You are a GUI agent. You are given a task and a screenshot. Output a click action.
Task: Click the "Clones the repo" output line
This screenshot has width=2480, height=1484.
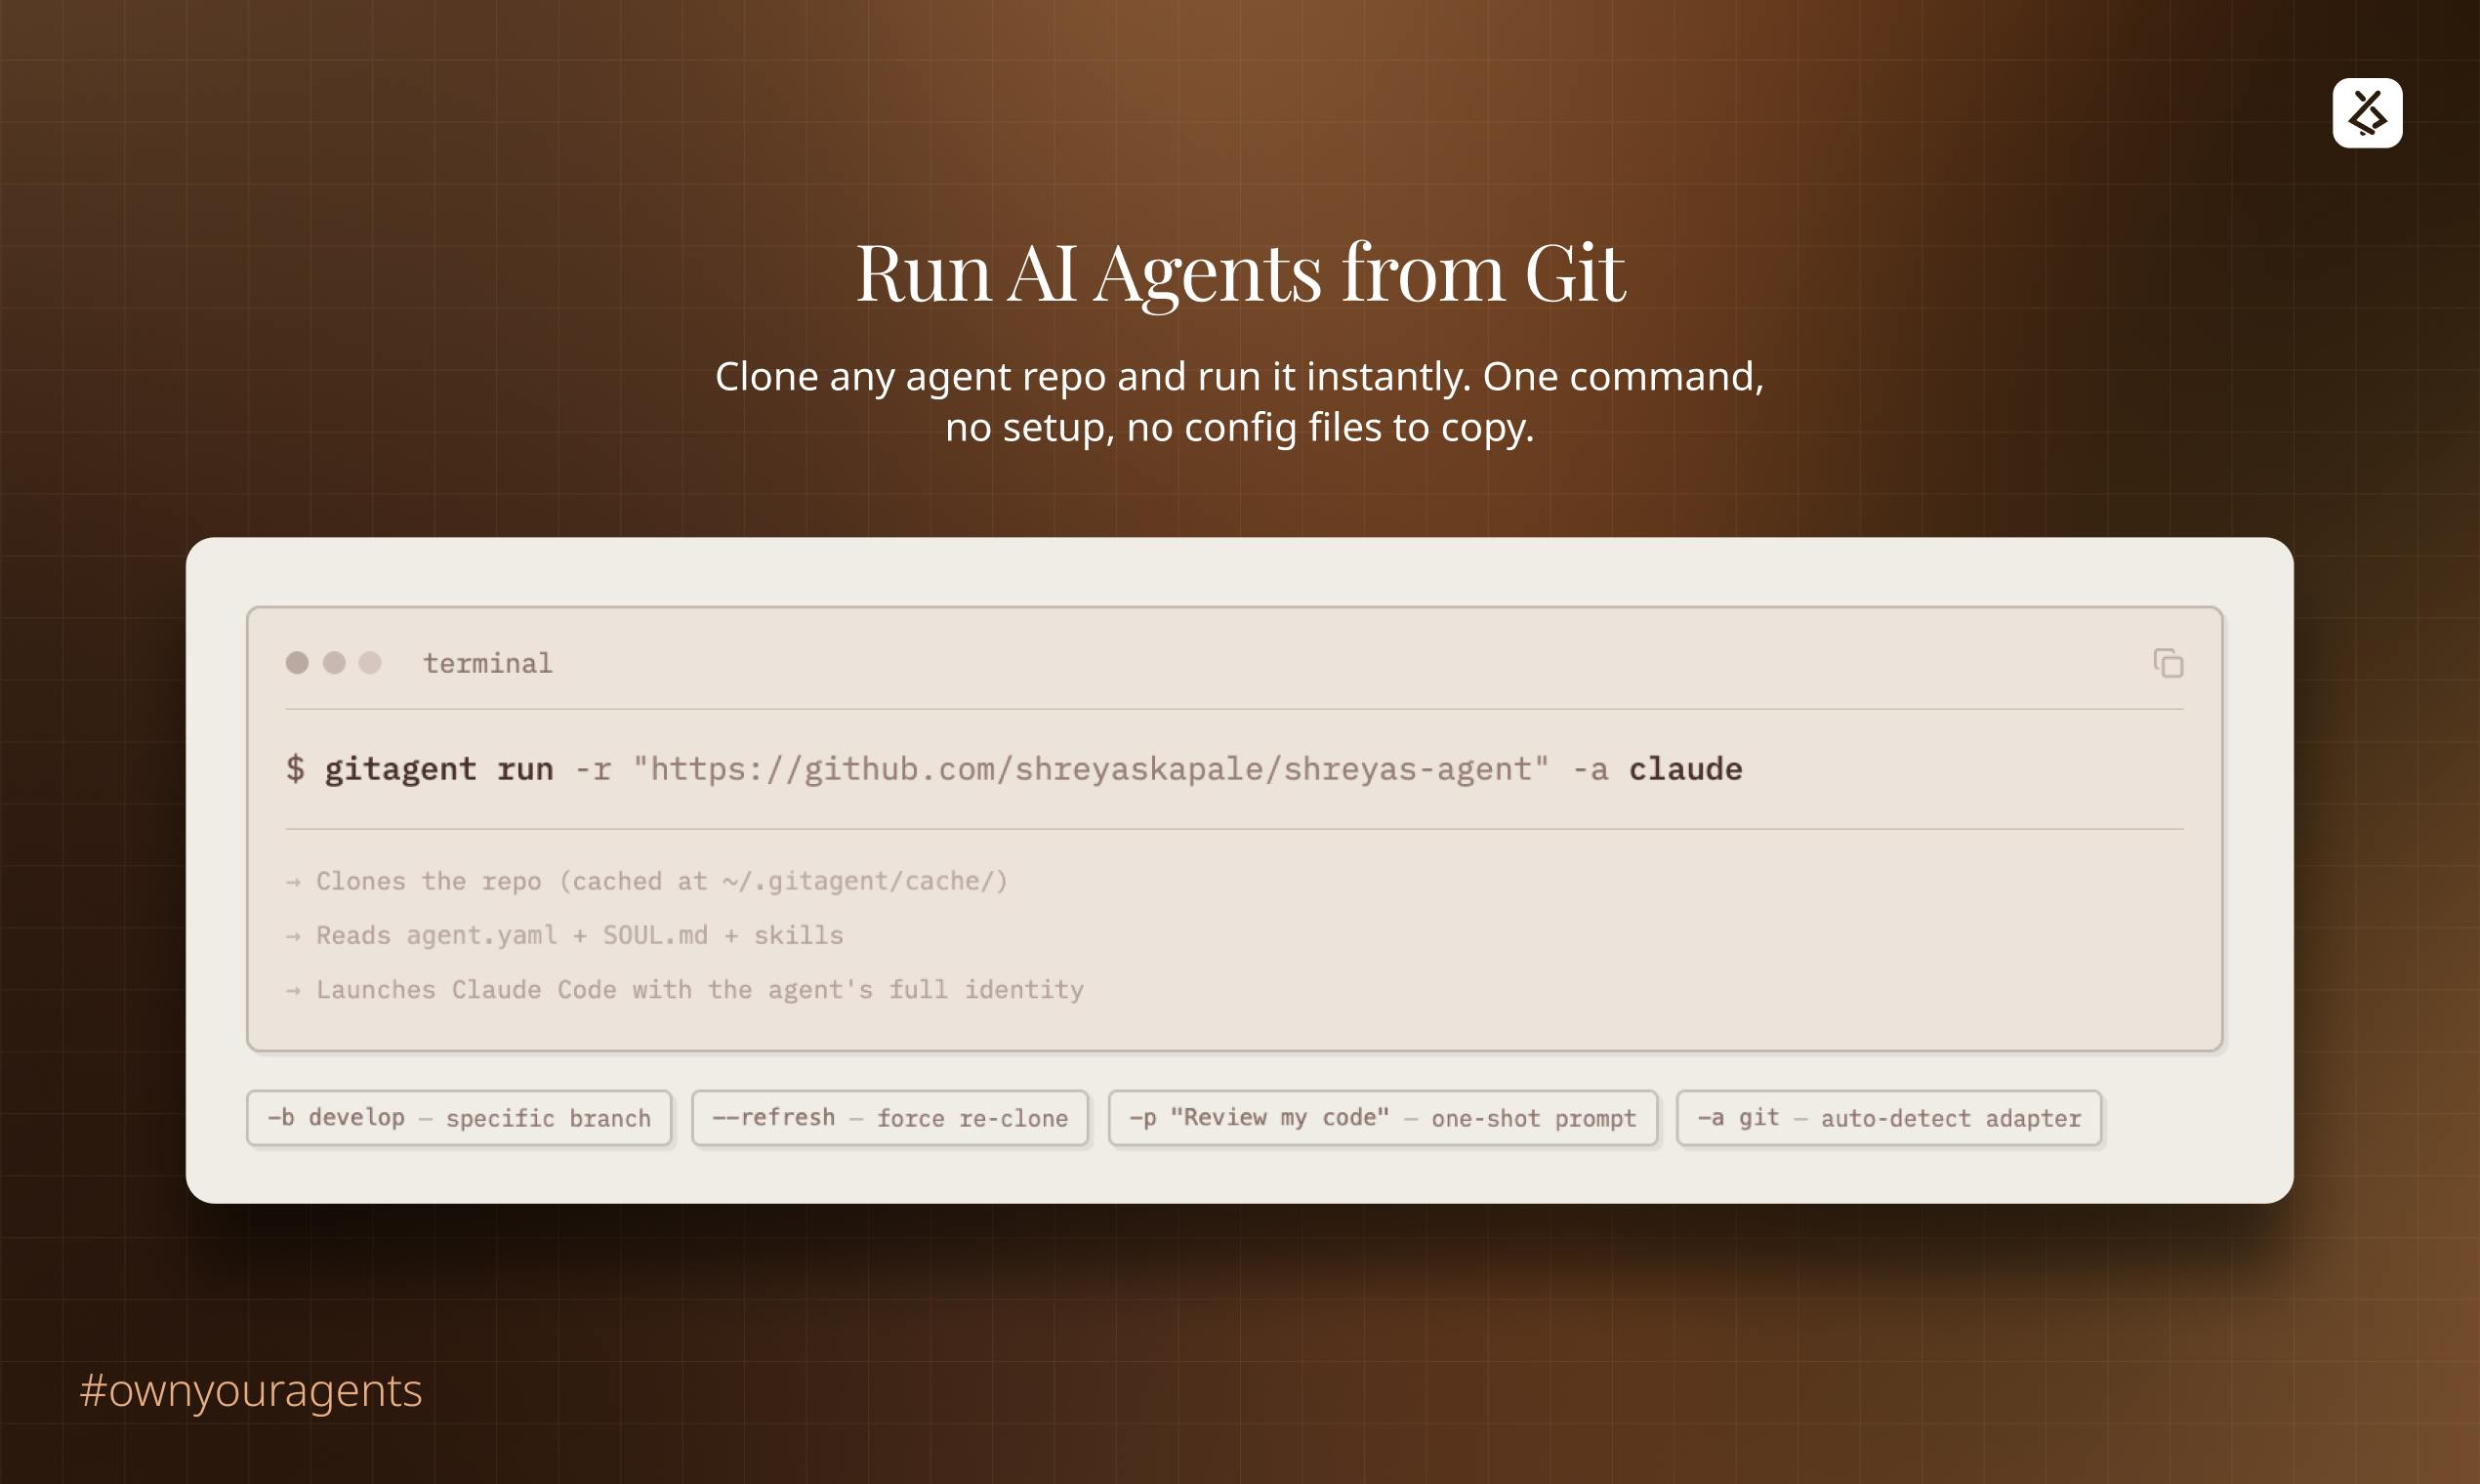647,881
